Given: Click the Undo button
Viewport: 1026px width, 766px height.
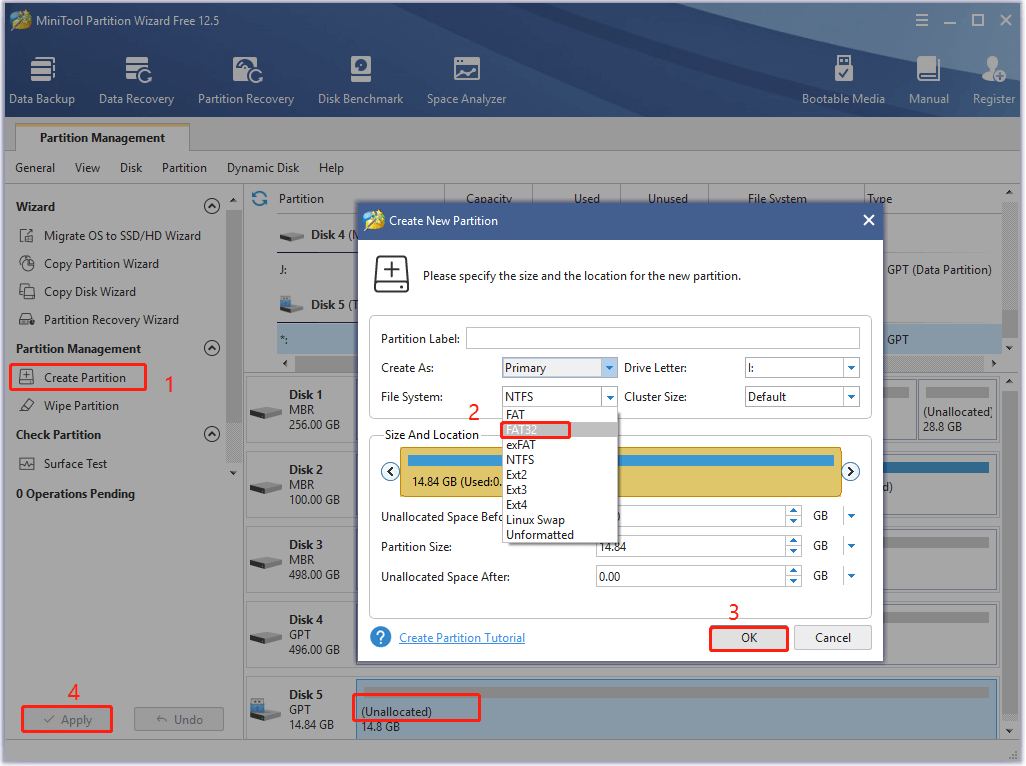Looking at the screenshot, I should [x=179, y=720].
